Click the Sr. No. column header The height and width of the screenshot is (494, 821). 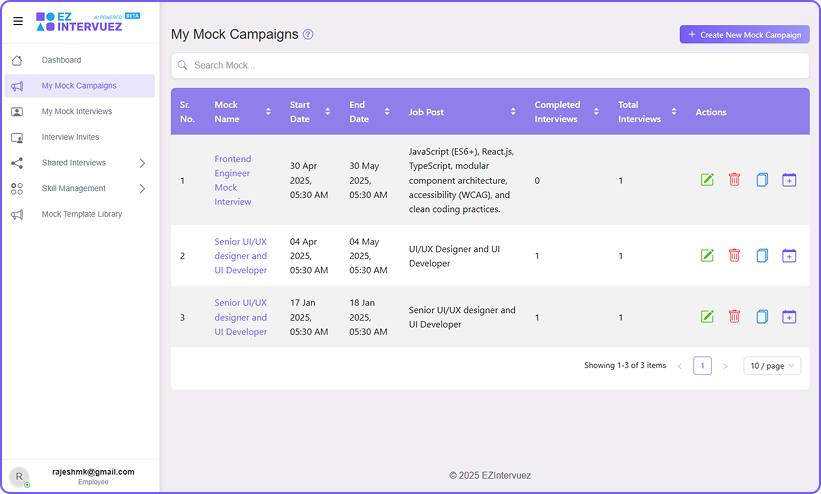pyautogui.click(x=187, y=112)
